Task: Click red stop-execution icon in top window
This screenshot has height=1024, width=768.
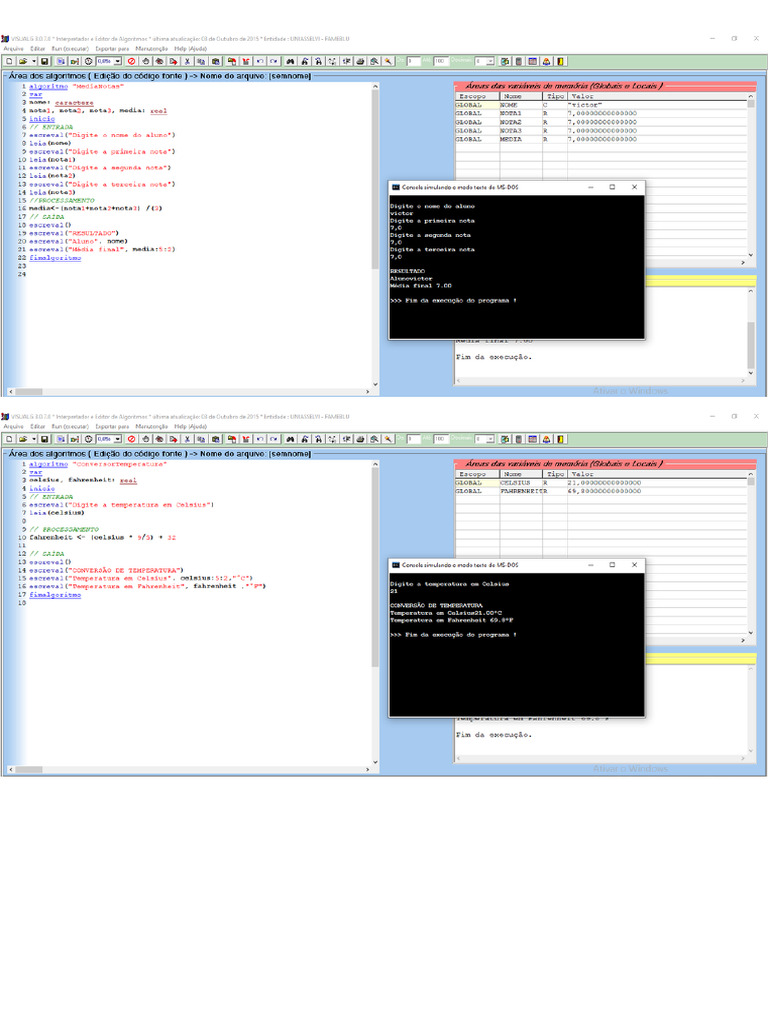Action: tap(131, 61)
